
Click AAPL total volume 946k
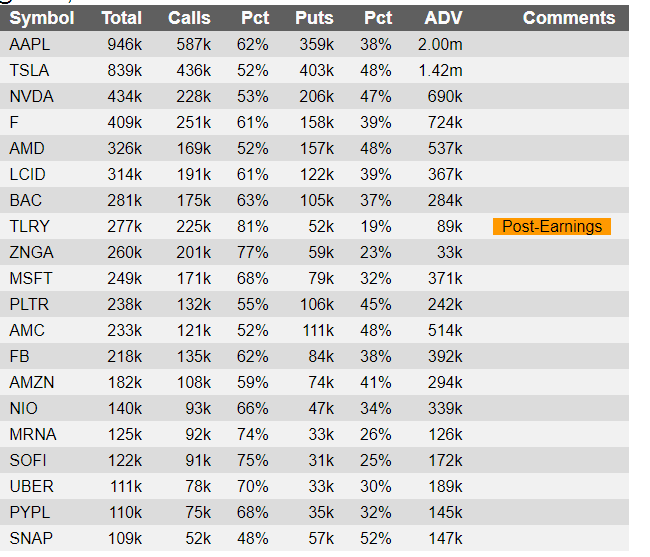(x=125, y=44)
